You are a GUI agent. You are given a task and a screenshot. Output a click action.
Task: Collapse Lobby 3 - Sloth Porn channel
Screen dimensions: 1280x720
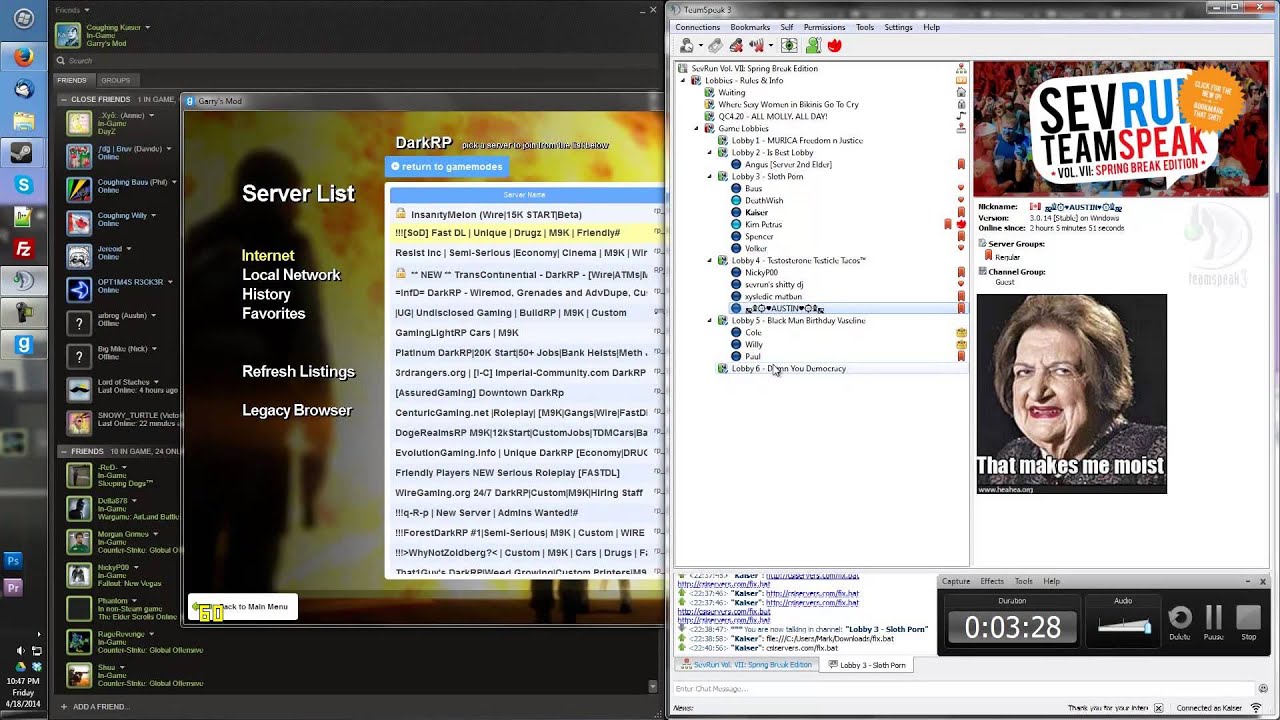click(710, 176)
